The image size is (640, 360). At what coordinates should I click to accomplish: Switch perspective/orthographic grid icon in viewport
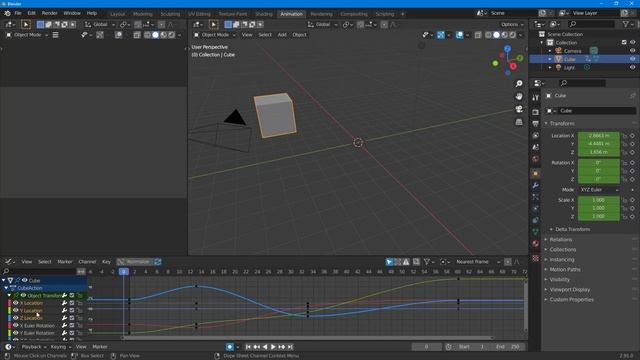(x=519, y=122)
